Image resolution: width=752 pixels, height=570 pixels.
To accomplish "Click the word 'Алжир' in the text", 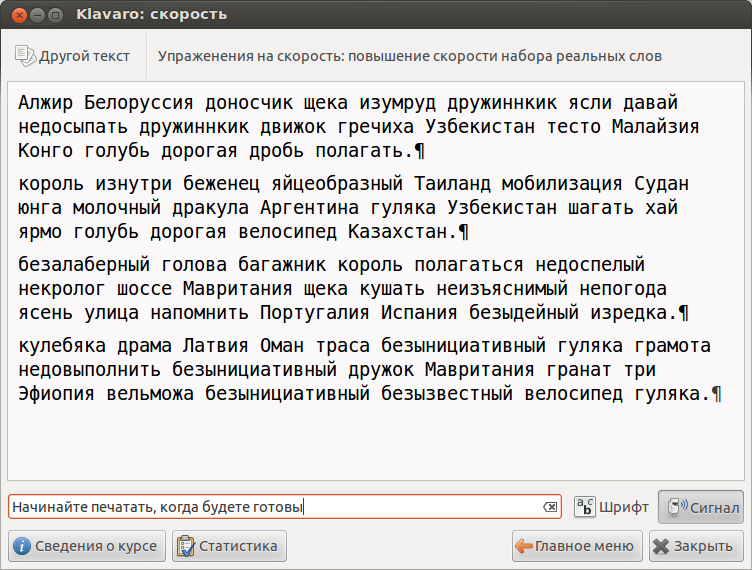I will (46, 103).
